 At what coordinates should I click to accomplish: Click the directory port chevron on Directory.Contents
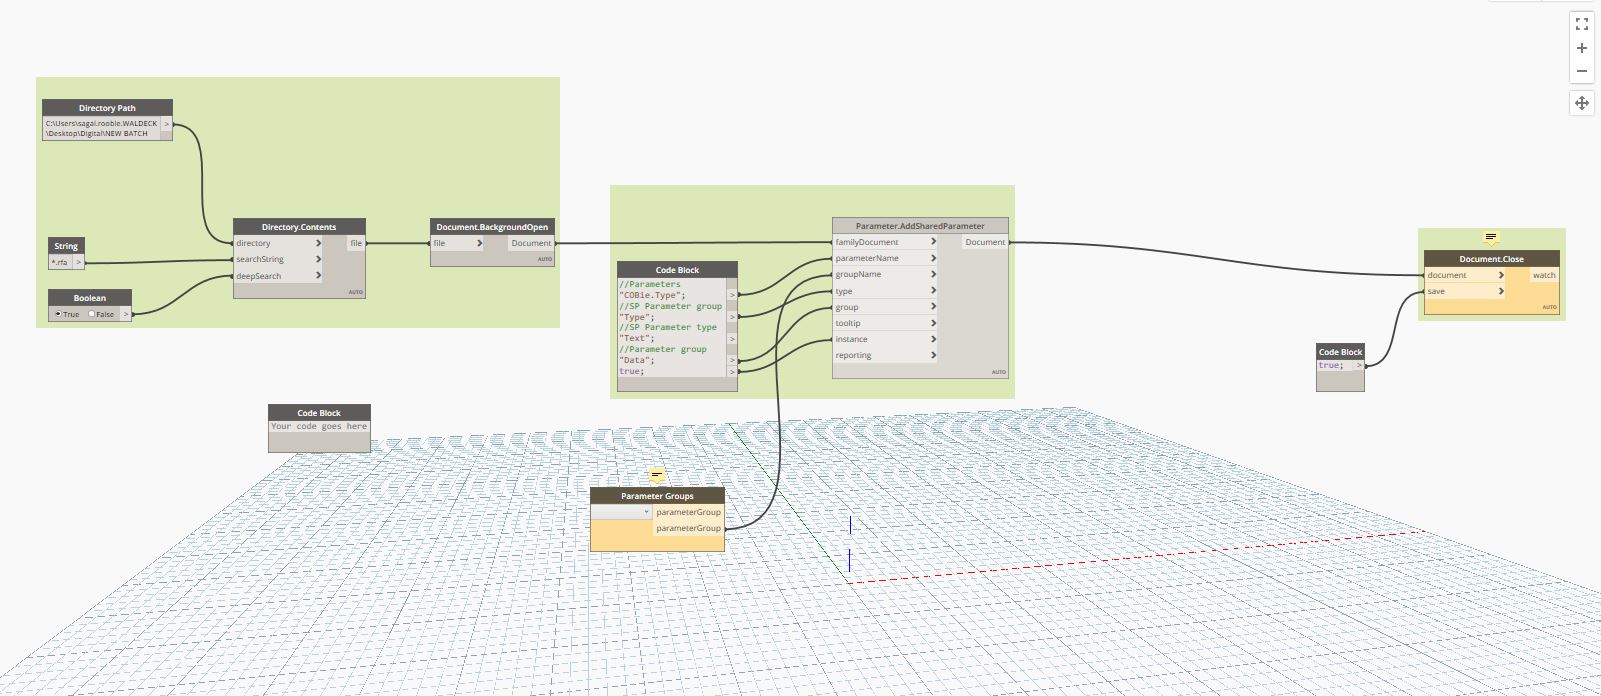[319, 243]
